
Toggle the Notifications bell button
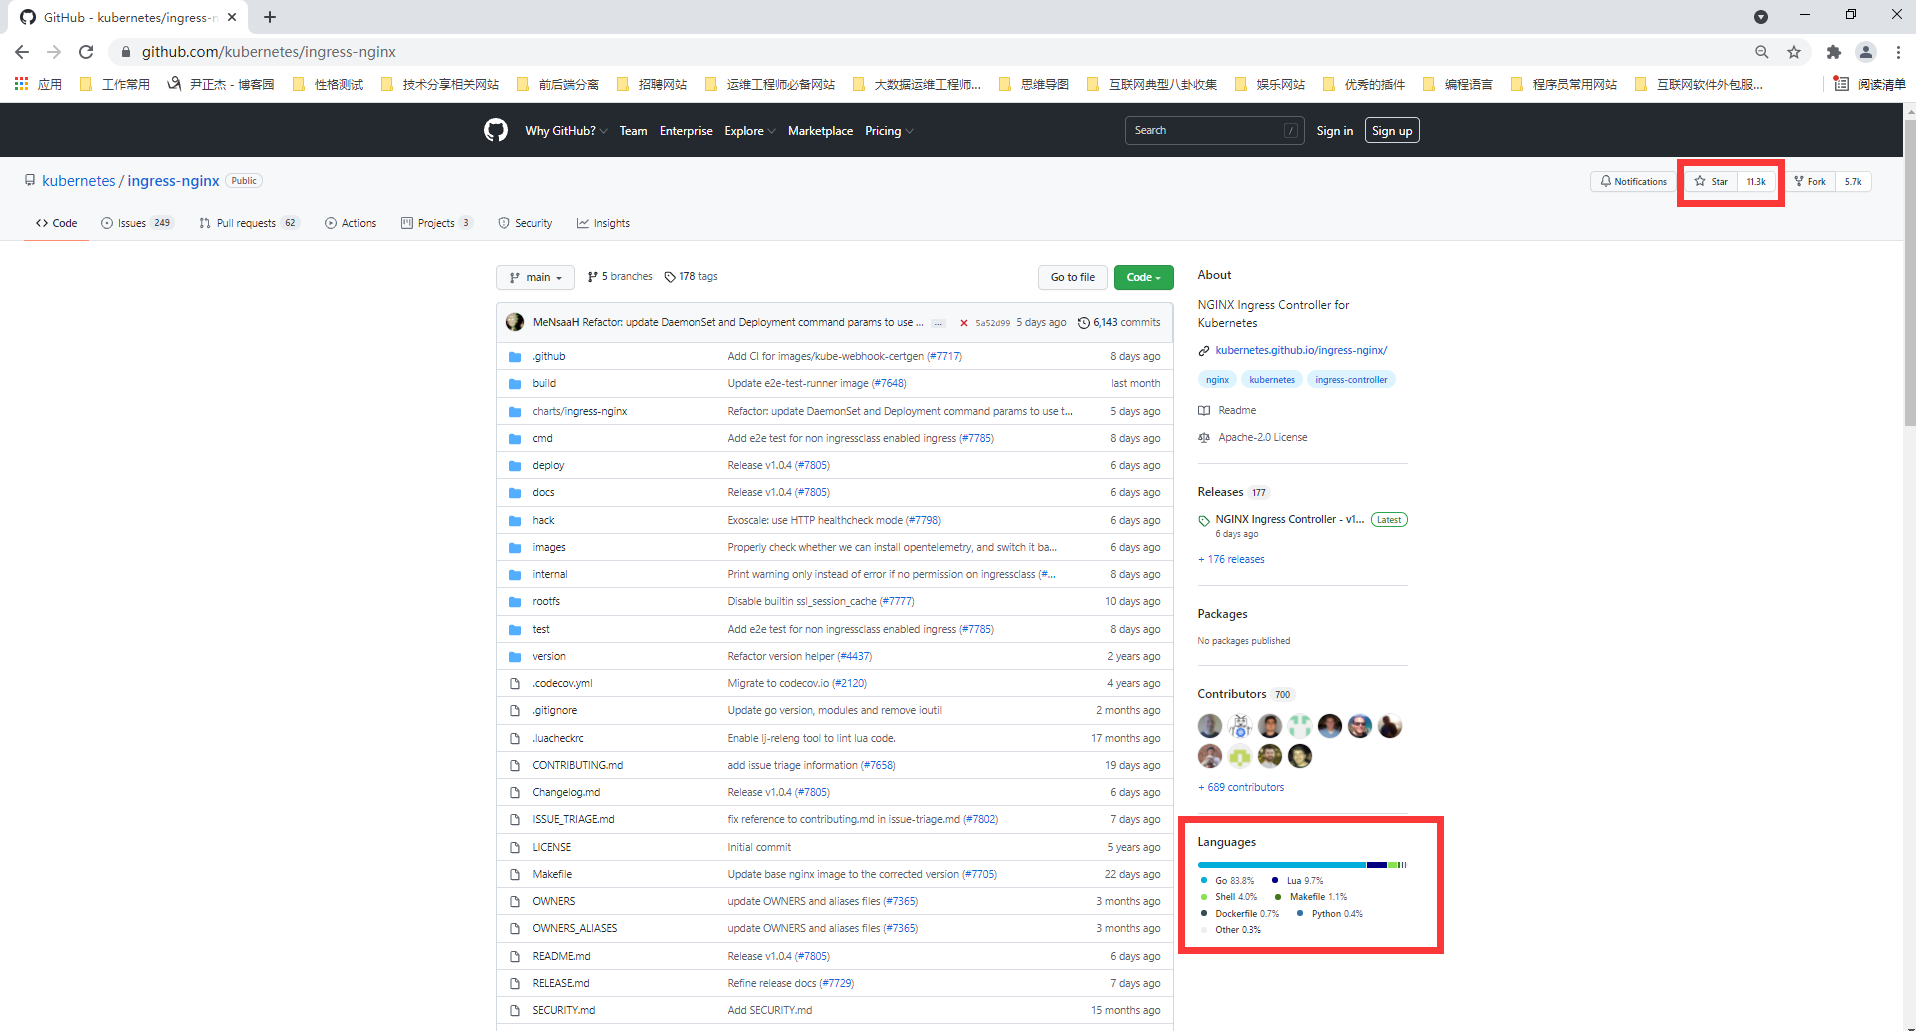click(1633, 182)
